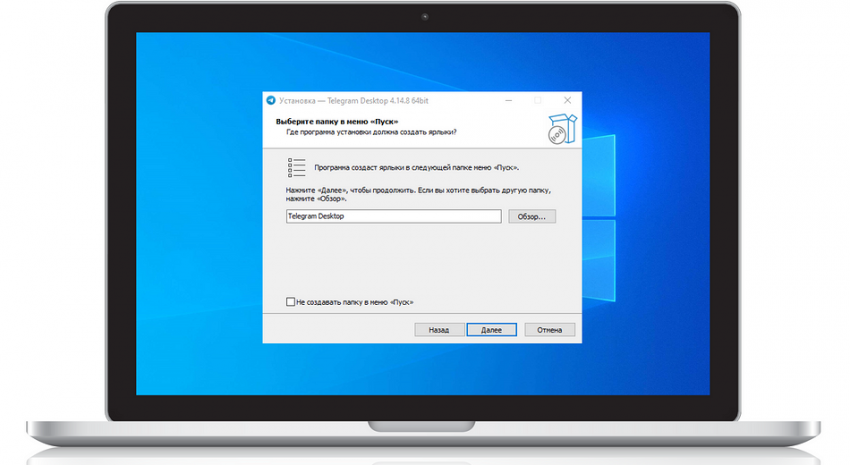850x465 pixels.
Task: Click the Telegram logo in the title bar
Action: coord(271,100)
